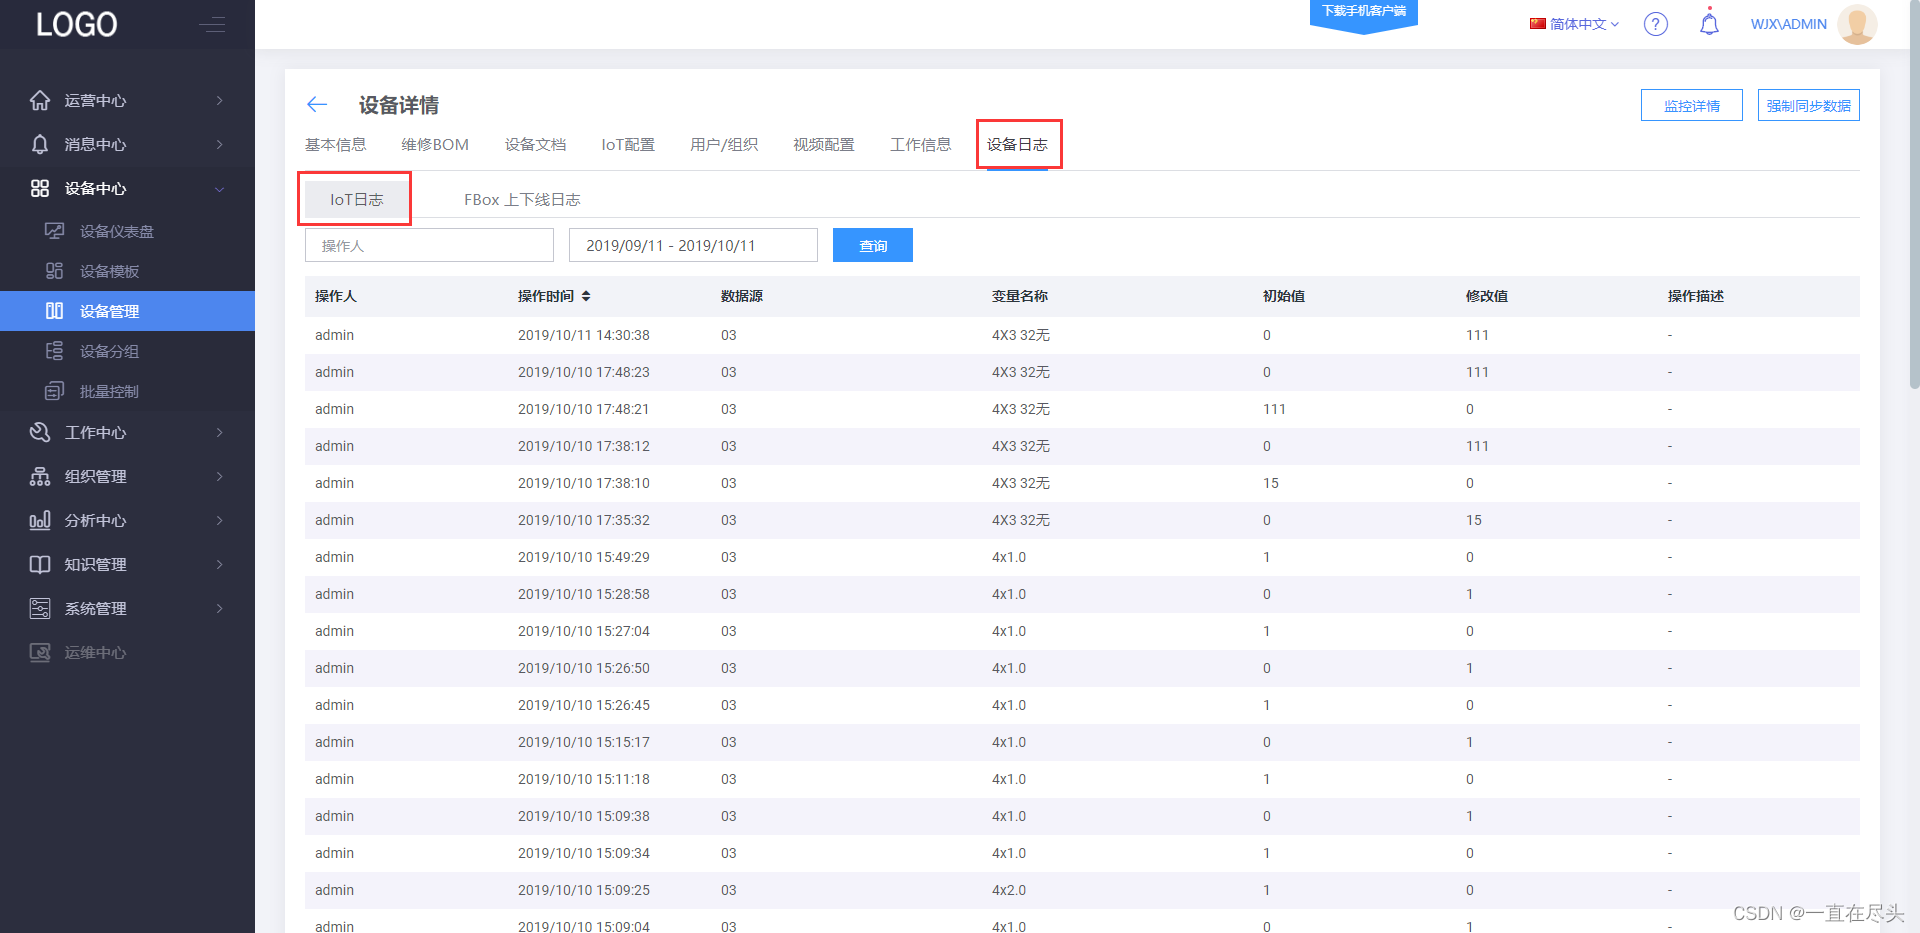Open the 简体中文 language dropdown
Image resolution: width=1920 pixels, height=933 pixels.
pyautogui.click(x=1574, y=24)
